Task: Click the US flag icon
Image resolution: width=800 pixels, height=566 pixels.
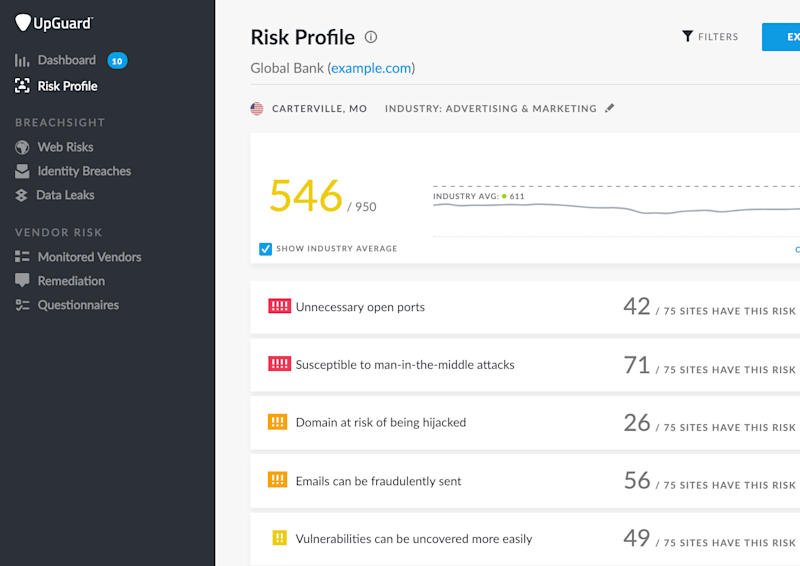Action: (257, 109)
